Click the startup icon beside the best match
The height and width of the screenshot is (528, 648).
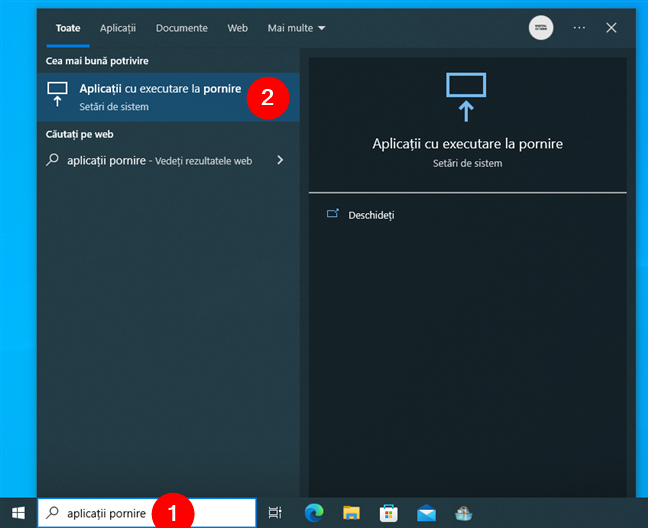tap(57, 95)
